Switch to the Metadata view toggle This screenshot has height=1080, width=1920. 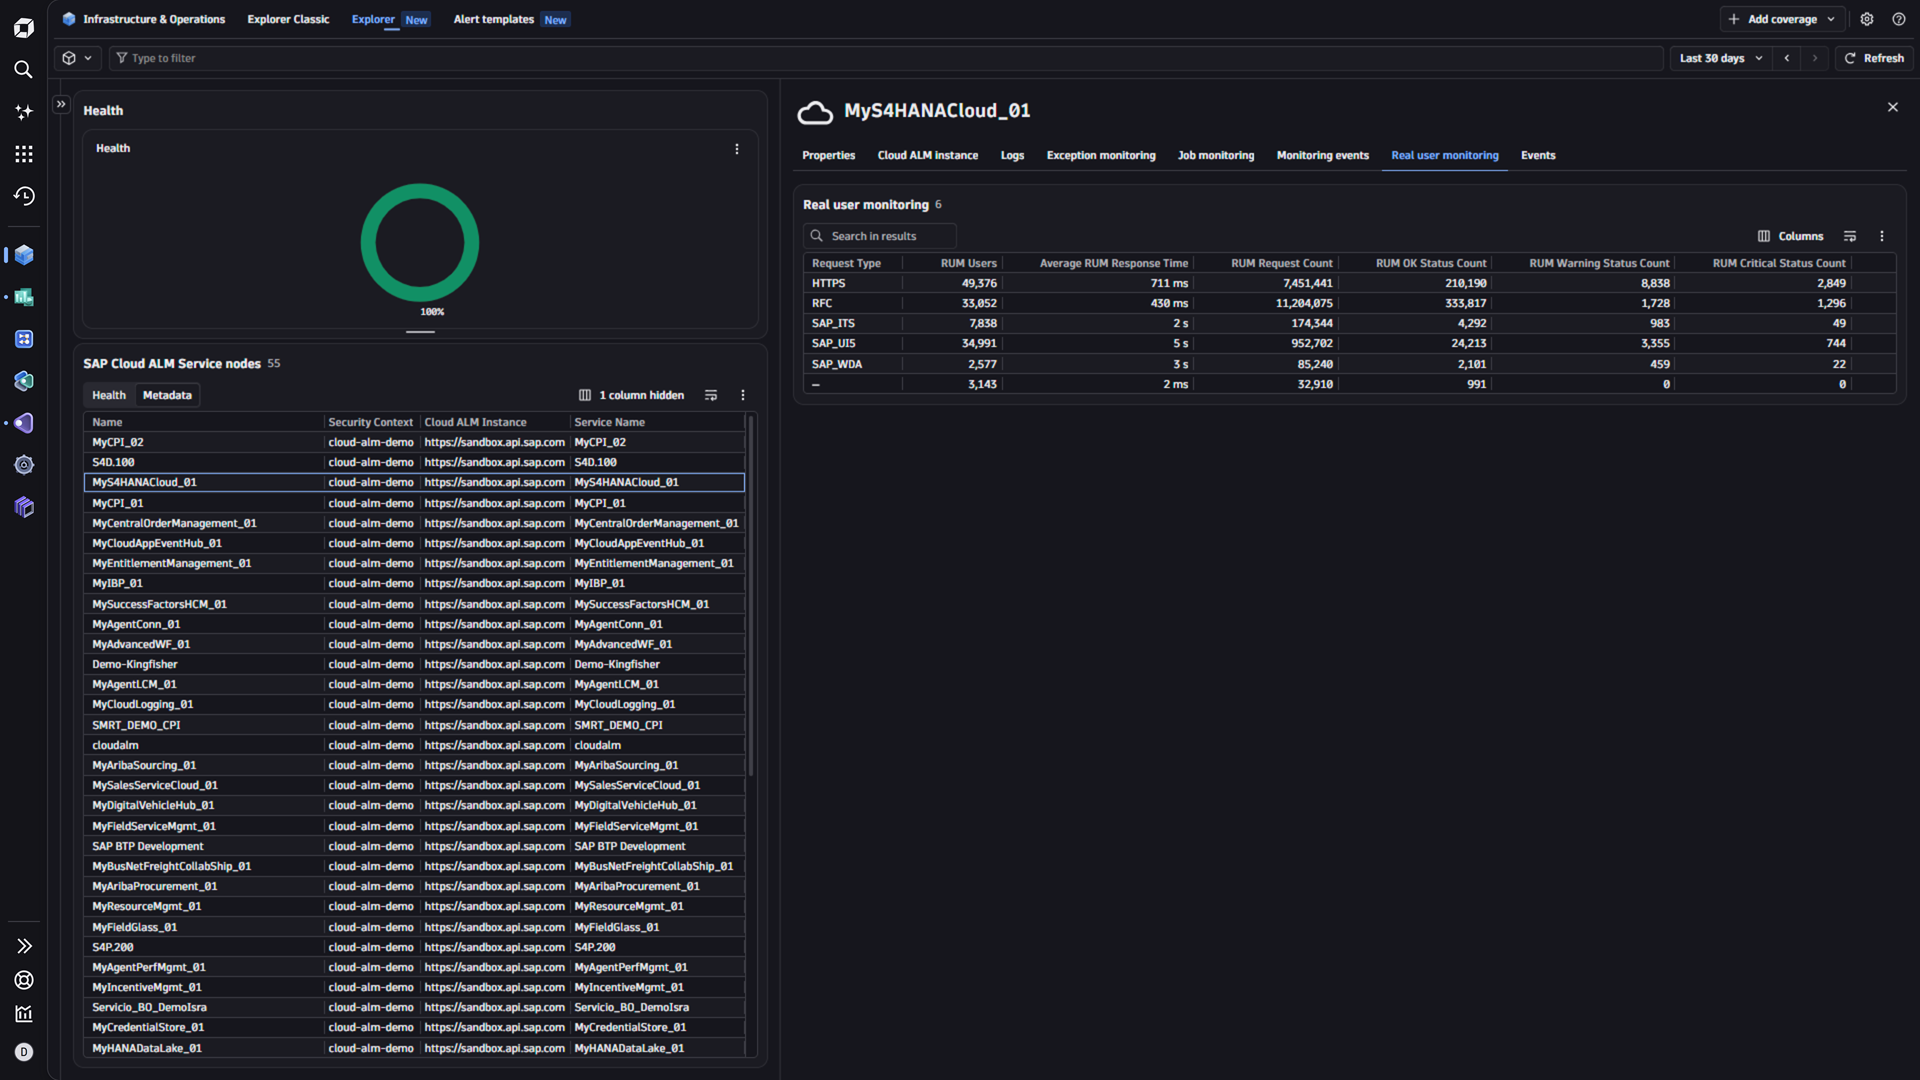coord(167,396)
